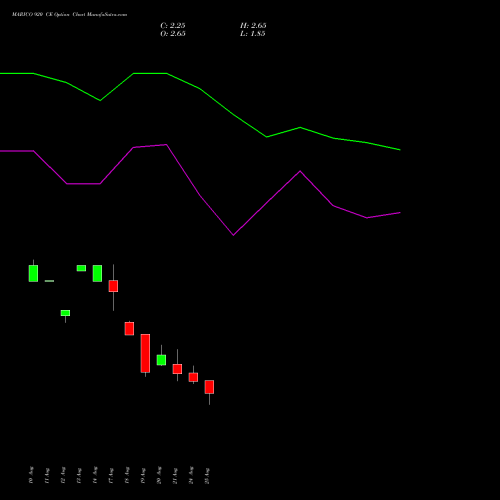Click the close value C: 2.25

[173, 26]
